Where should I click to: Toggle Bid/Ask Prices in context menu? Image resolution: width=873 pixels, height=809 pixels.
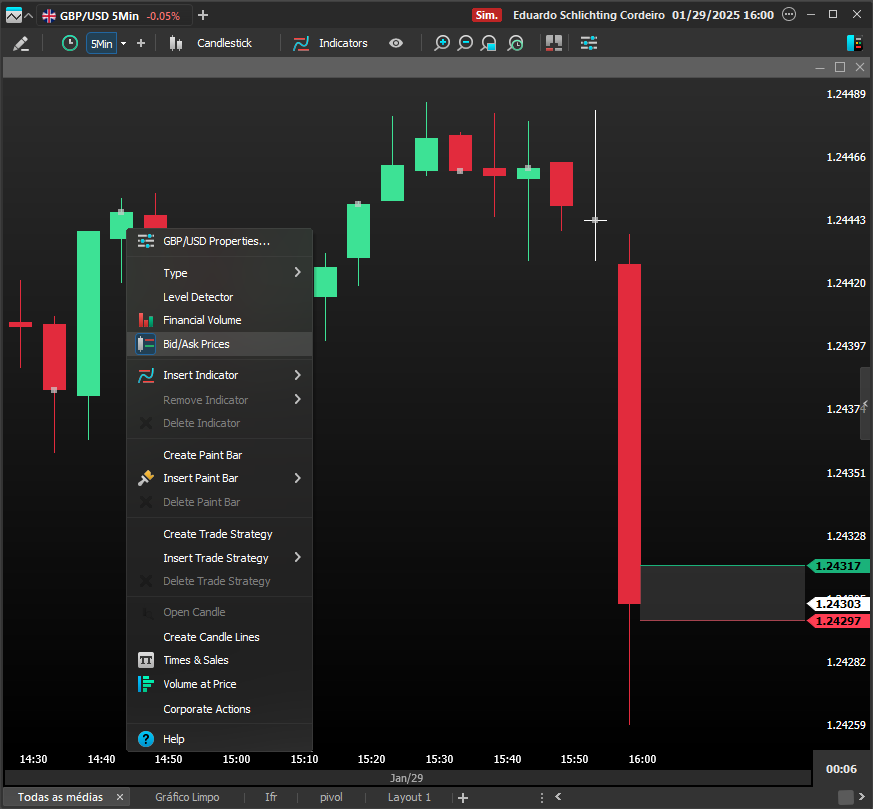coord(196,344)
